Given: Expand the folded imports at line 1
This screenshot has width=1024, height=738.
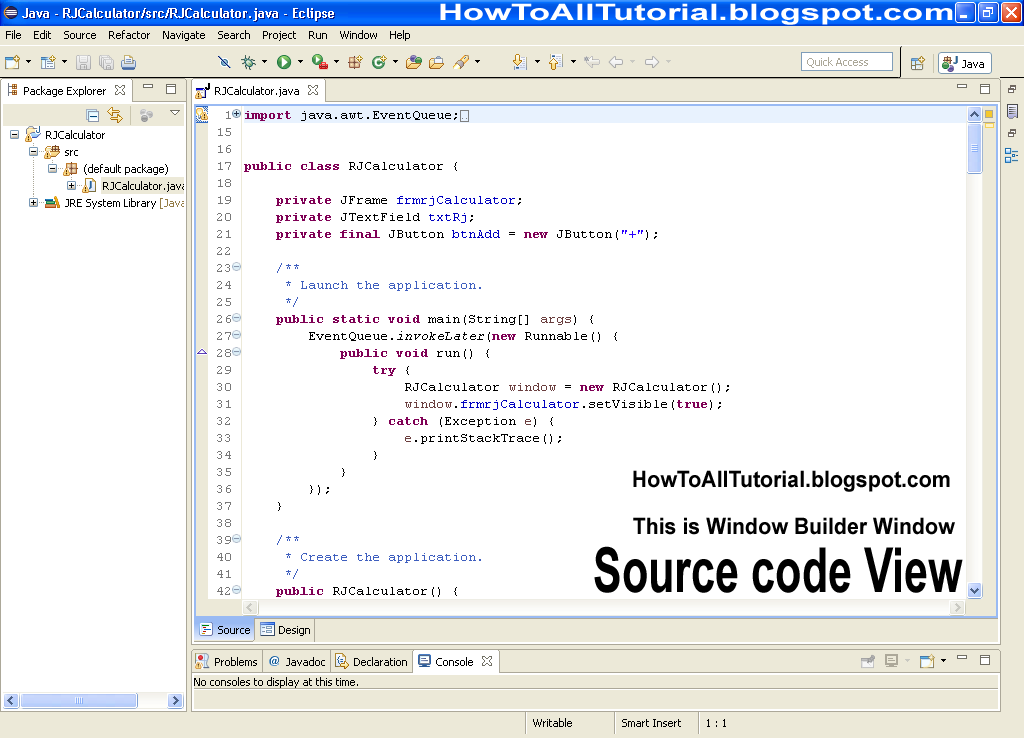Looking at the screenshot, I should tap(236, 114).
